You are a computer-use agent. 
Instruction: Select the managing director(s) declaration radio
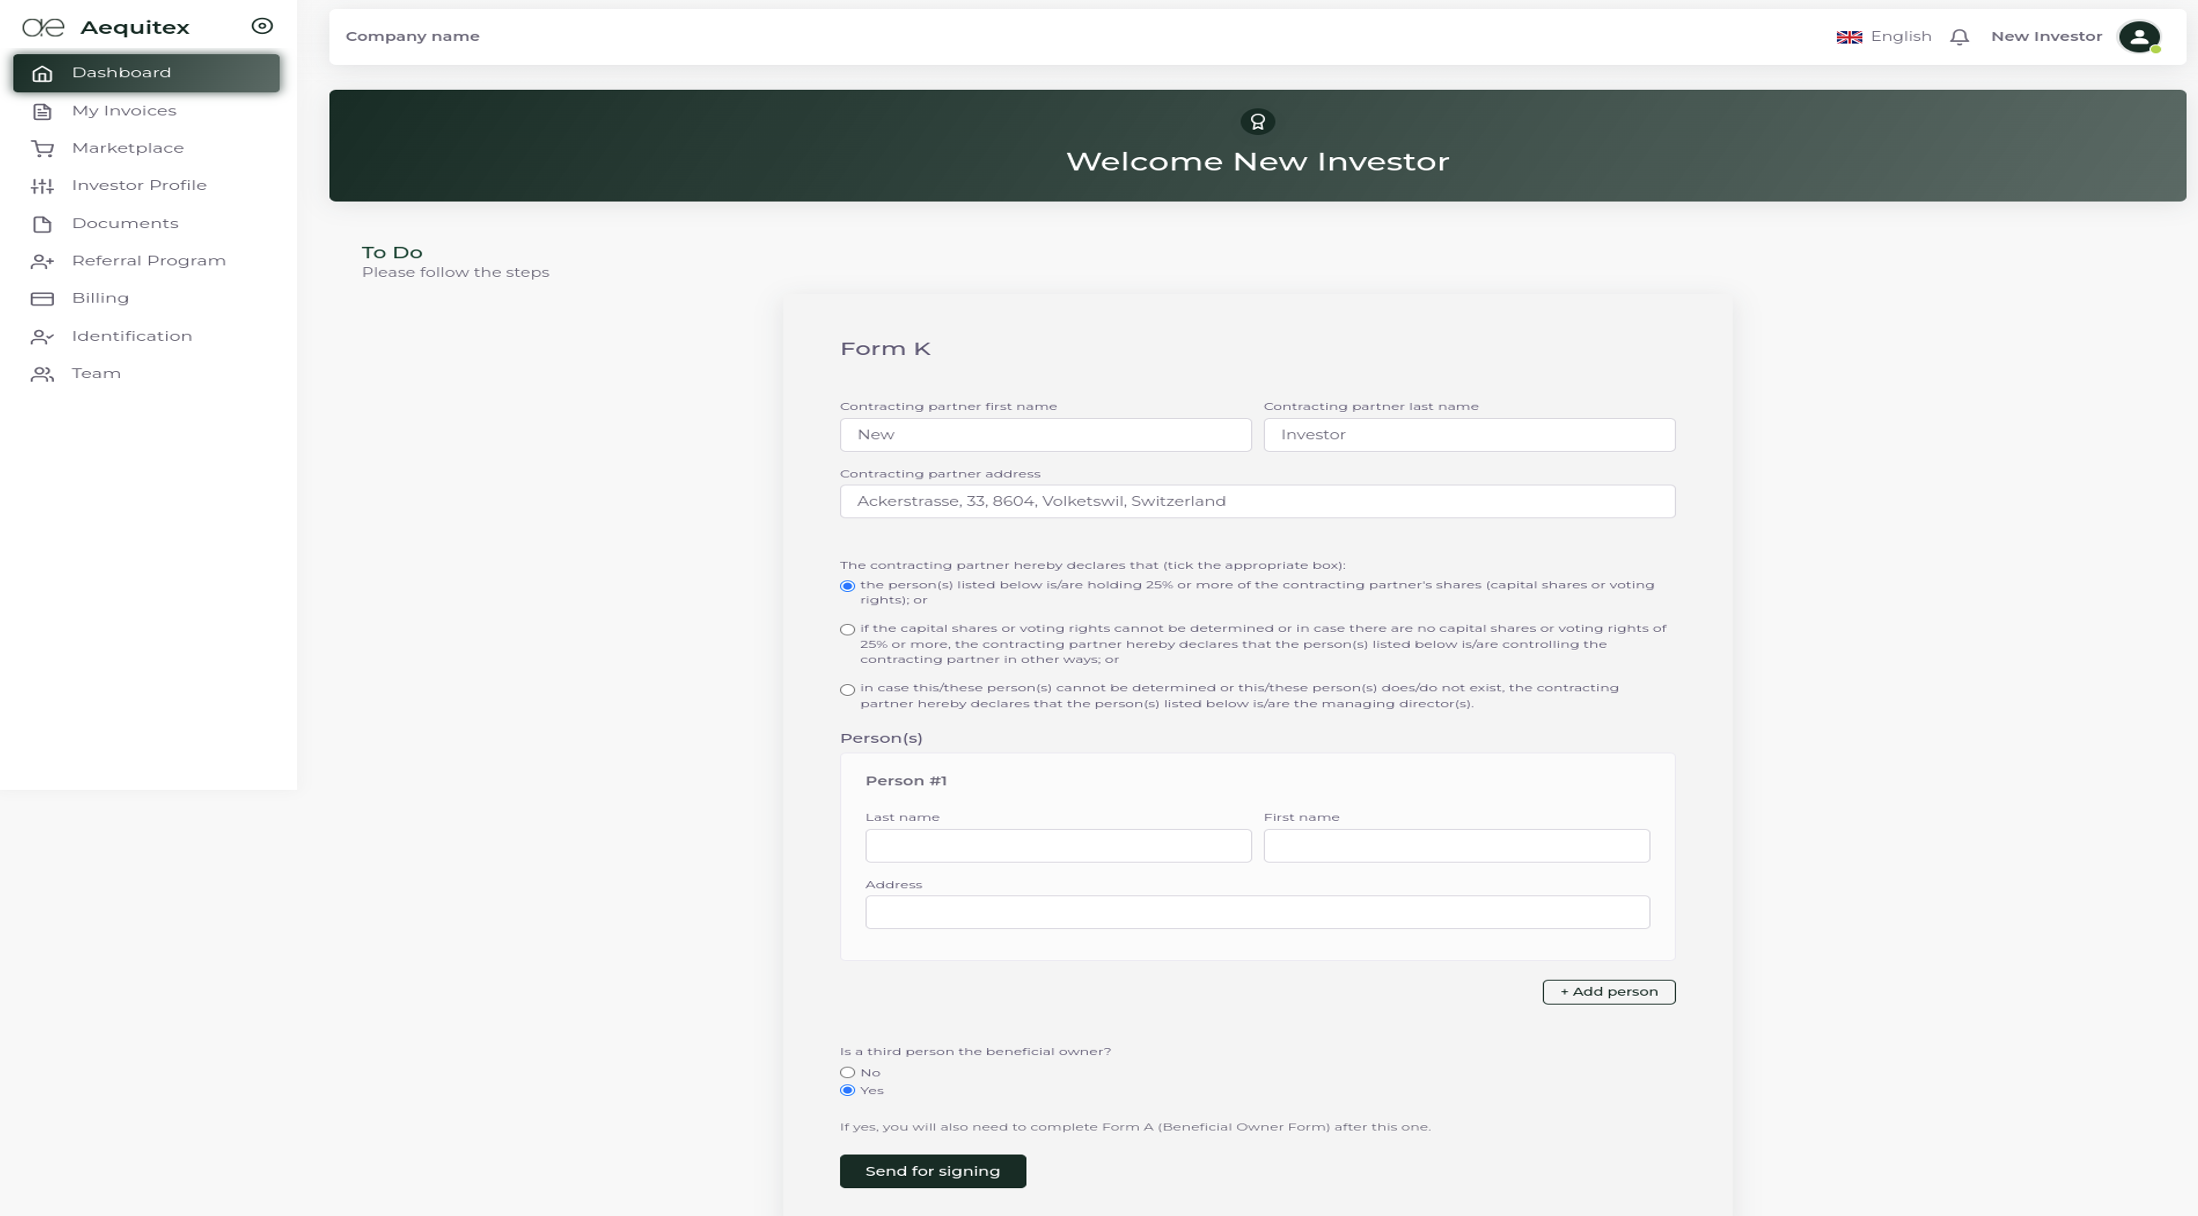[x=847, y=690]
